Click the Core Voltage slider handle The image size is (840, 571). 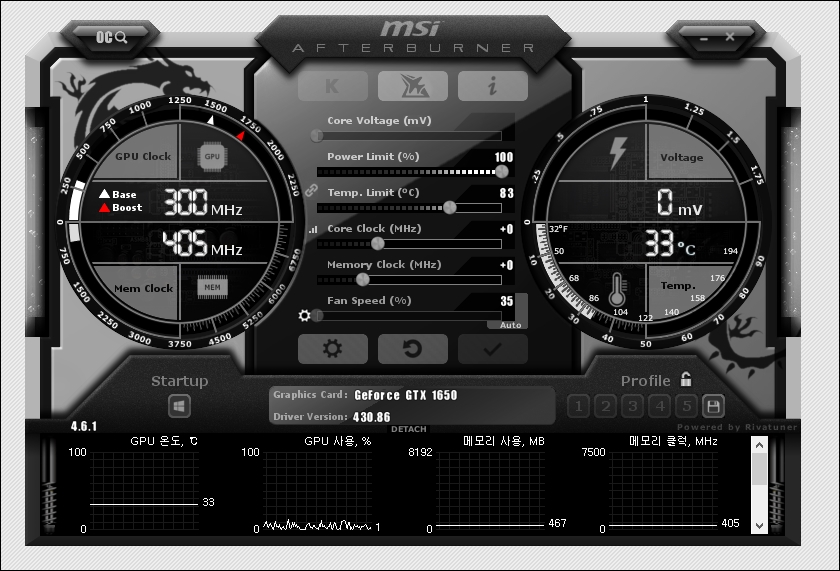[317, 136]
